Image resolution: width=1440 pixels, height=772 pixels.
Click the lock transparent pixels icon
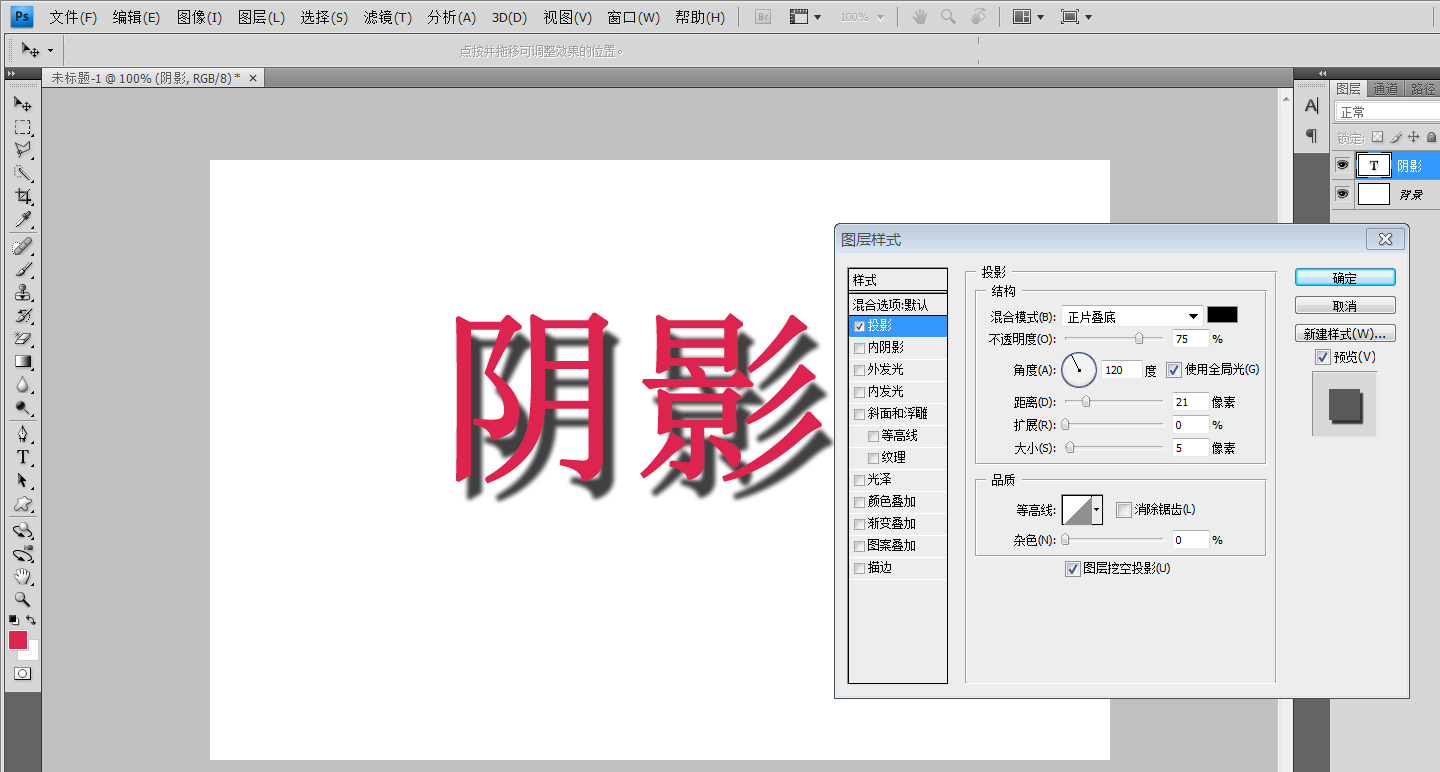click(1377, 137)
